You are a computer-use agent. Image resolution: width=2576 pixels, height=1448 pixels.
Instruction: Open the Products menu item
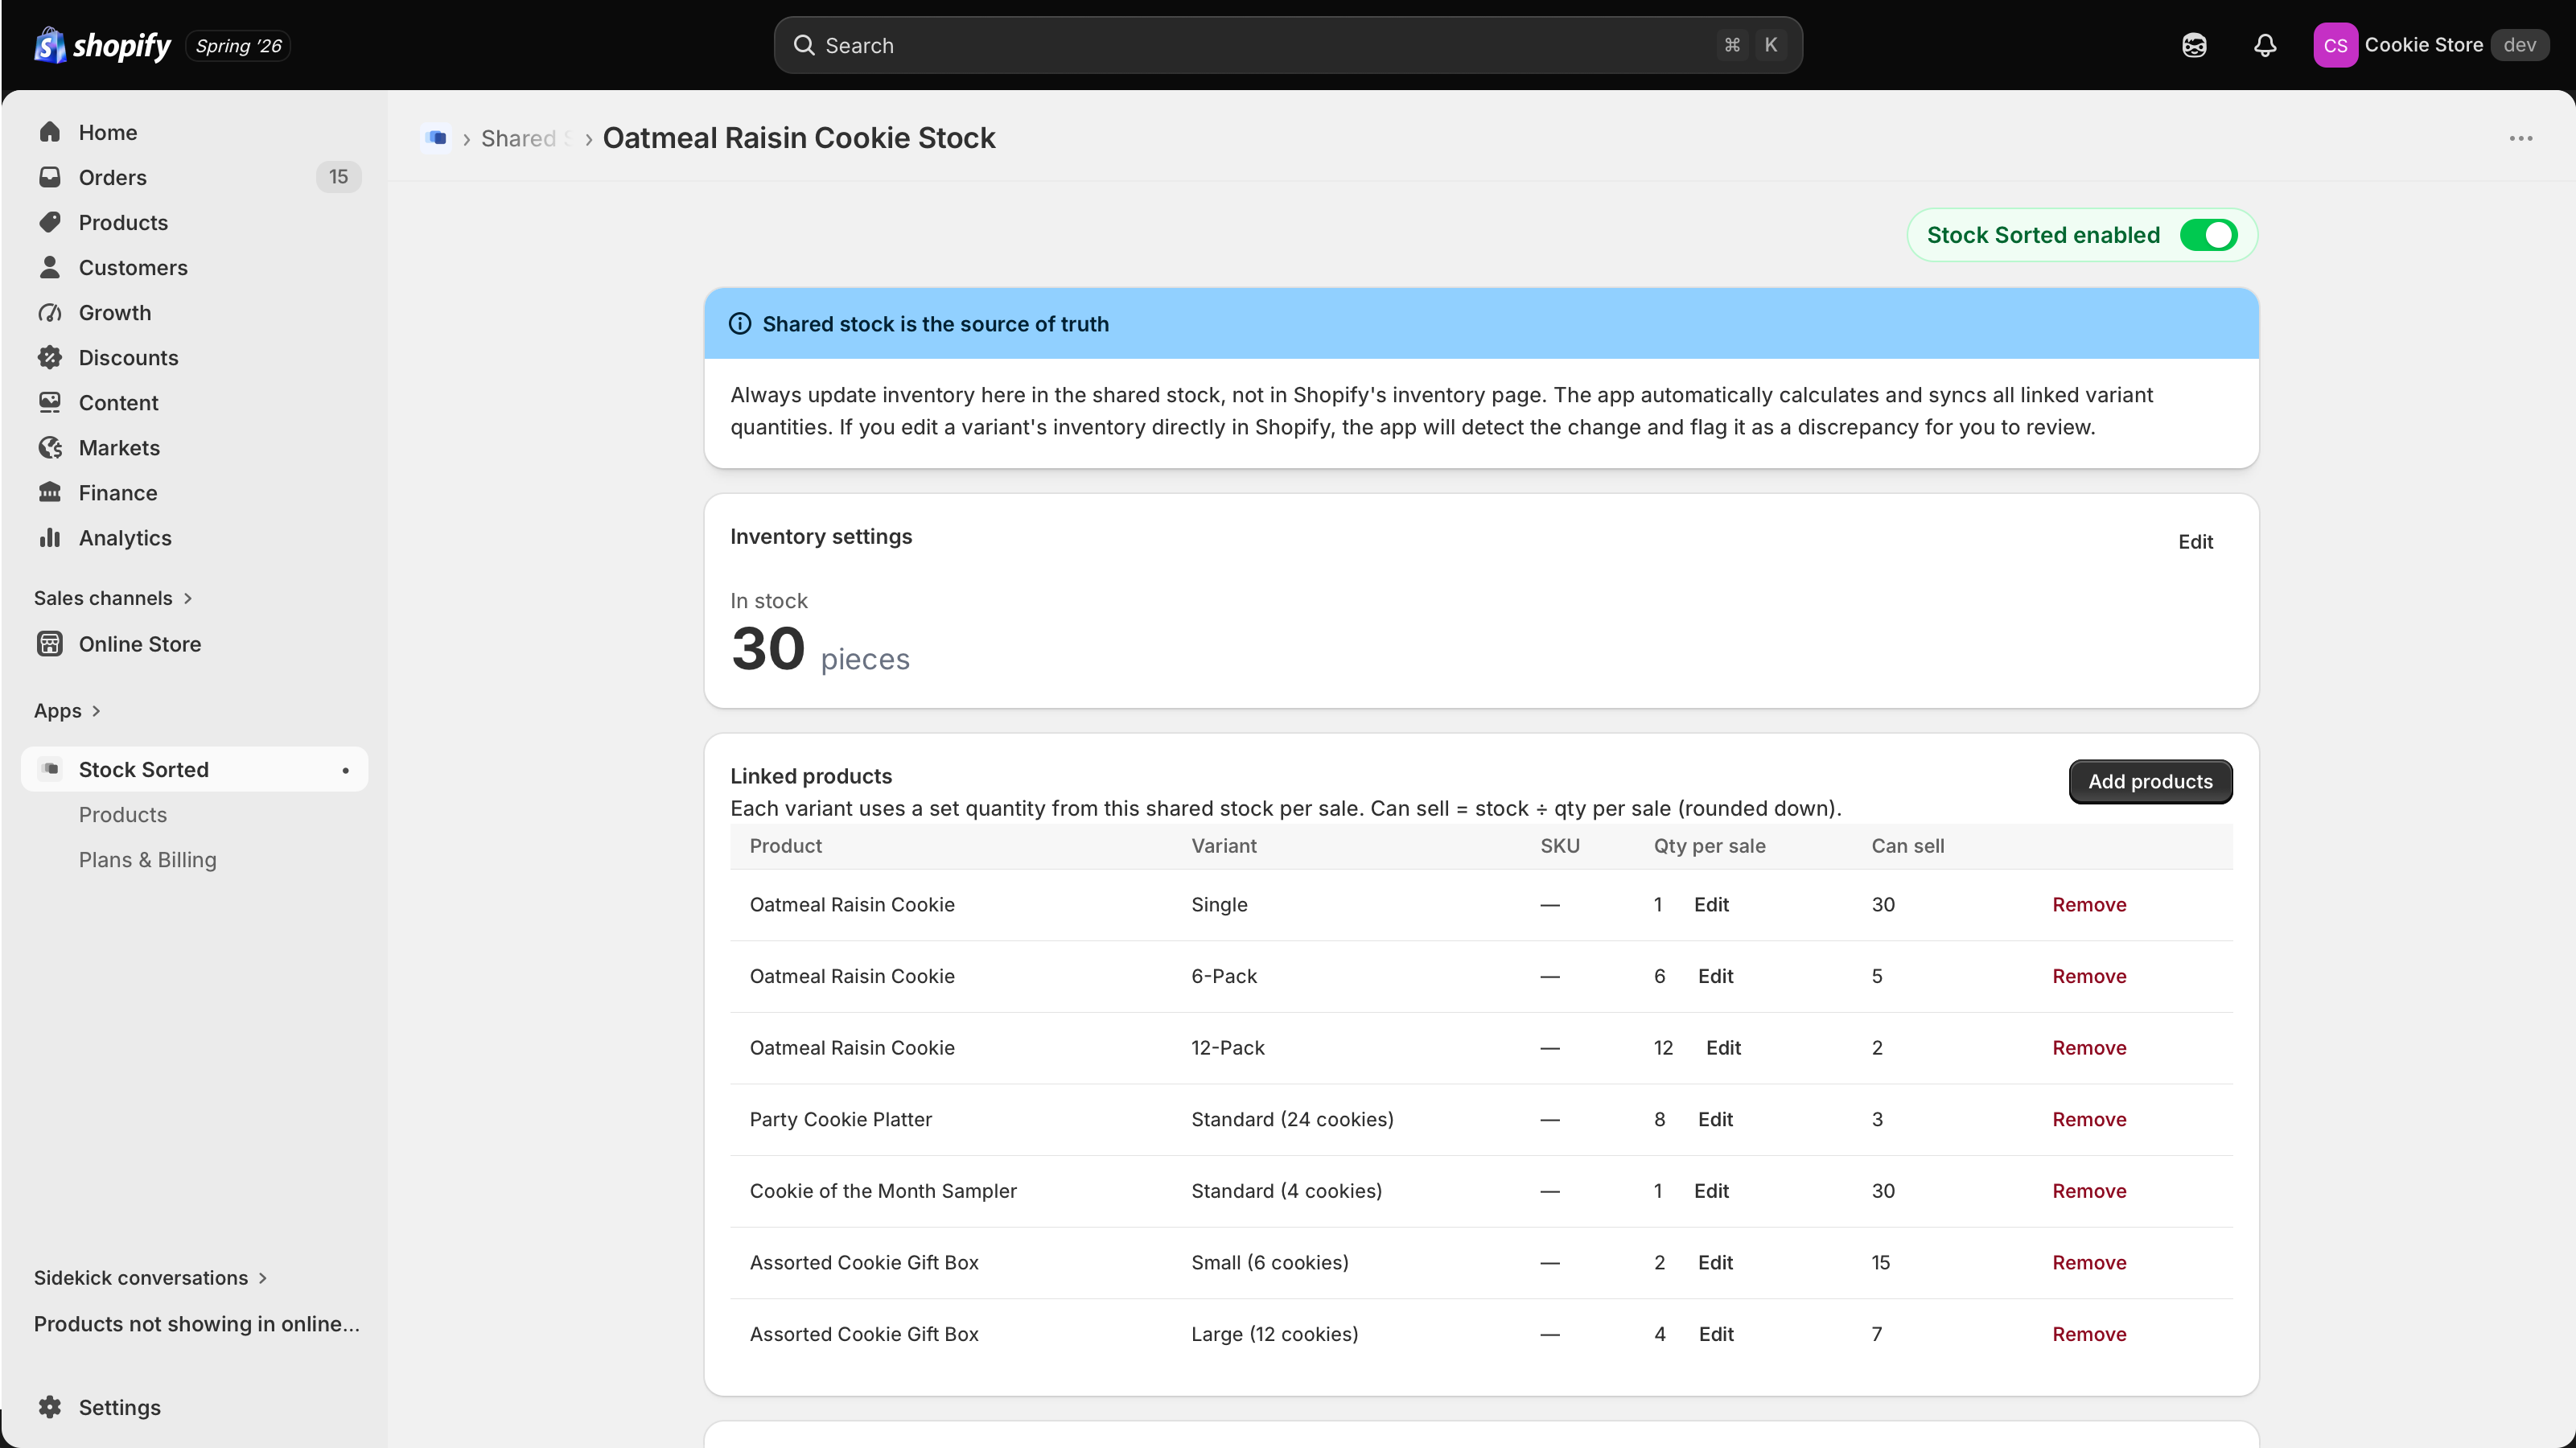tap(195, 222)
